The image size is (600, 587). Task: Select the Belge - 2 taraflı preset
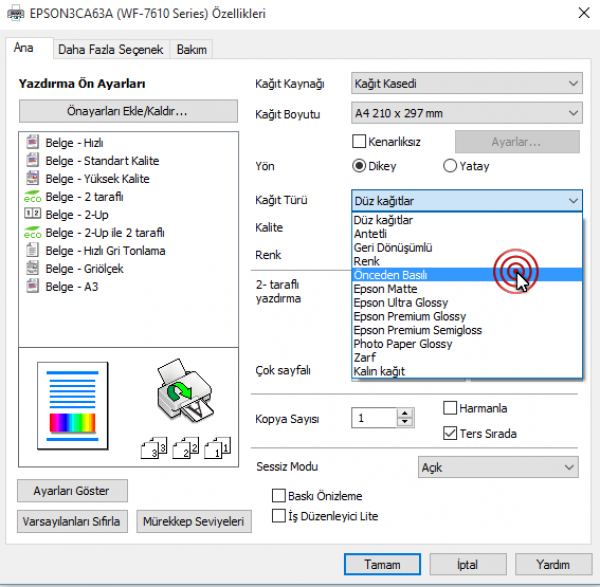click(84, 197)
